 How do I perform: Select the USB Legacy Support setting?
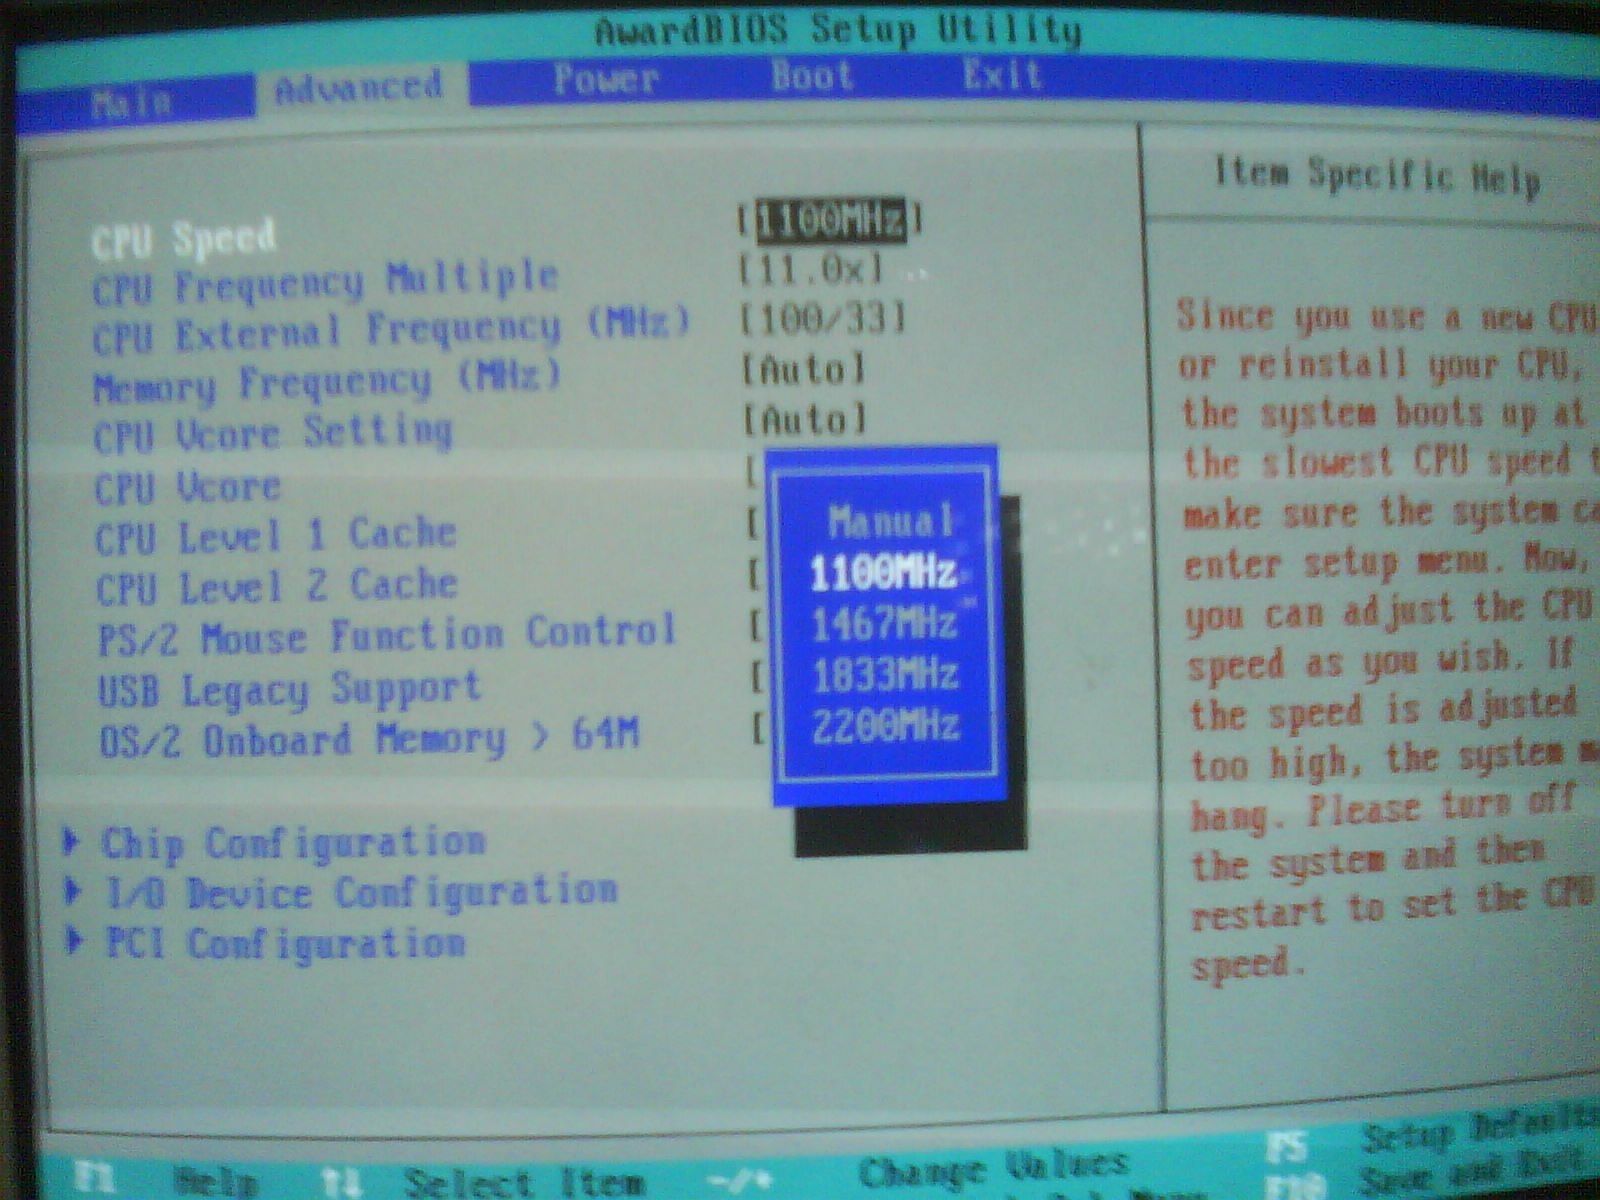pyautogui.click(x=290, y=690)
